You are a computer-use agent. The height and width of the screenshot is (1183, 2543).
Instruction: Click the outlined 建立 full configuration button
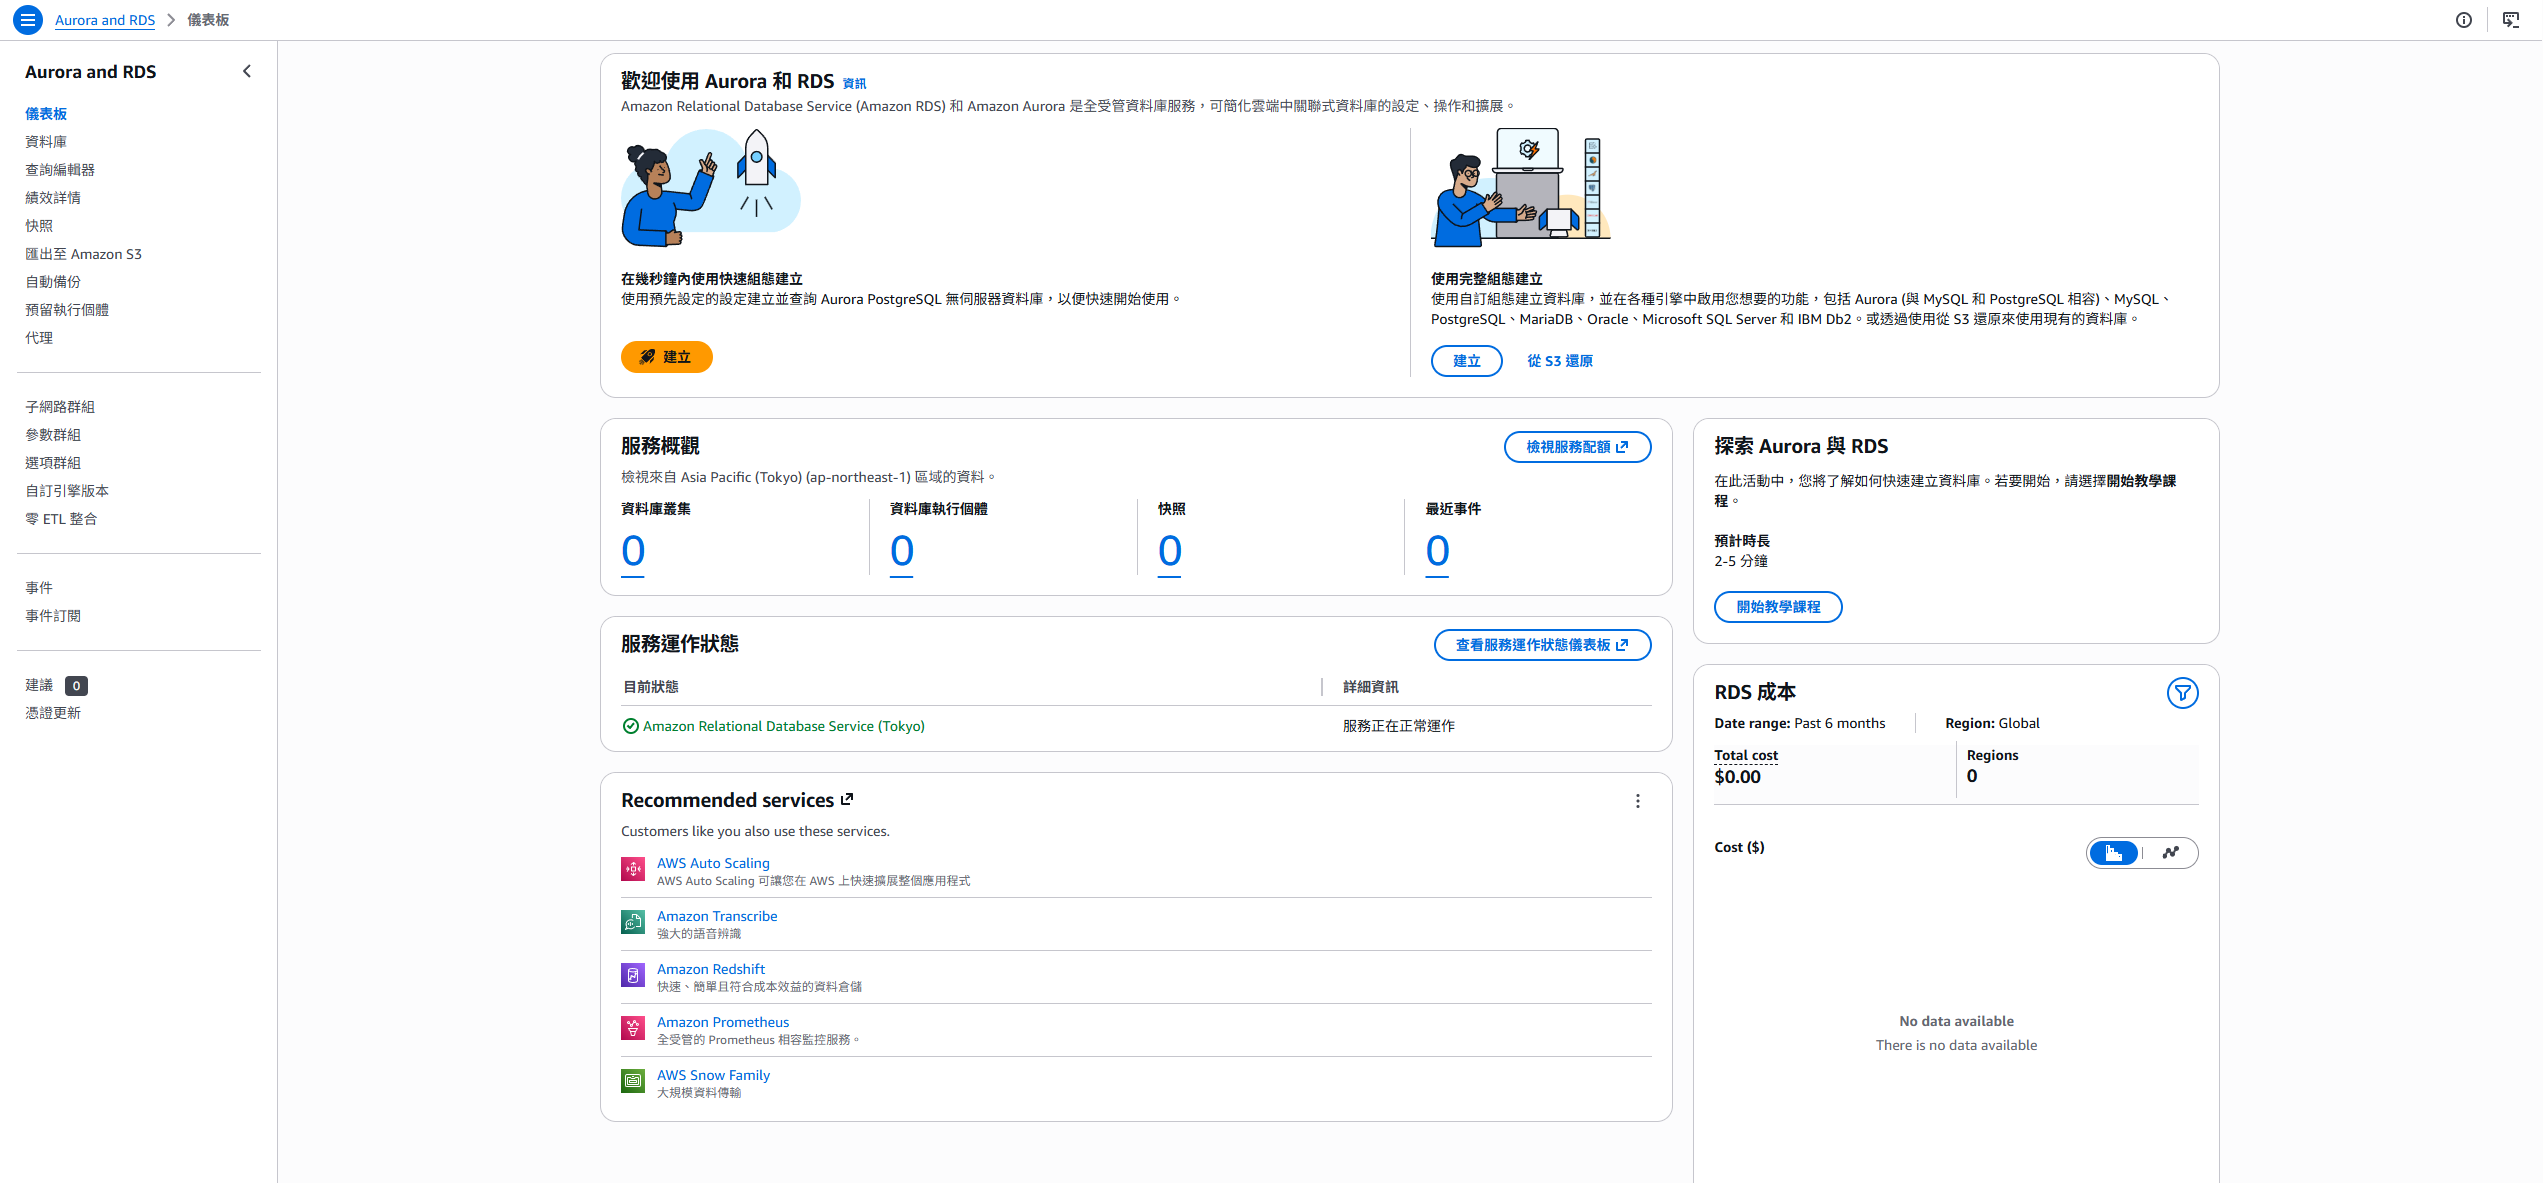1466,361
